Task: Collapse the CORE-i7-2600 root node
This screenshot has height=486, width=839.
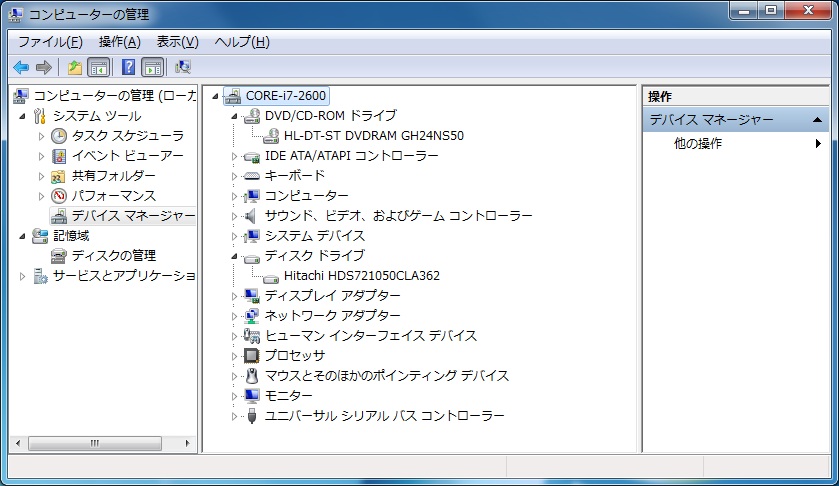Action: (215, 96)
